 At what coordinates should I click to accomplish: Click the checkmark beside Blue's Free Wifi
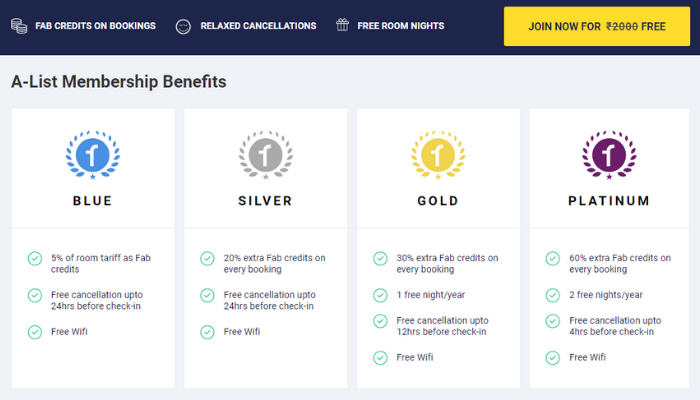35,331
